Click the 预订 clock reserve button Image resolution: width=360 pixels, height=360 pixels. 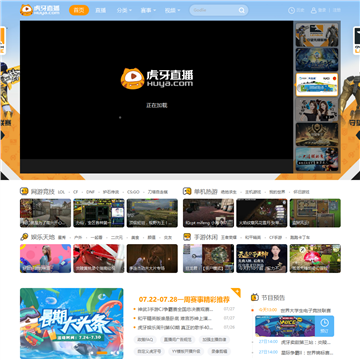[x=324, y=326]
